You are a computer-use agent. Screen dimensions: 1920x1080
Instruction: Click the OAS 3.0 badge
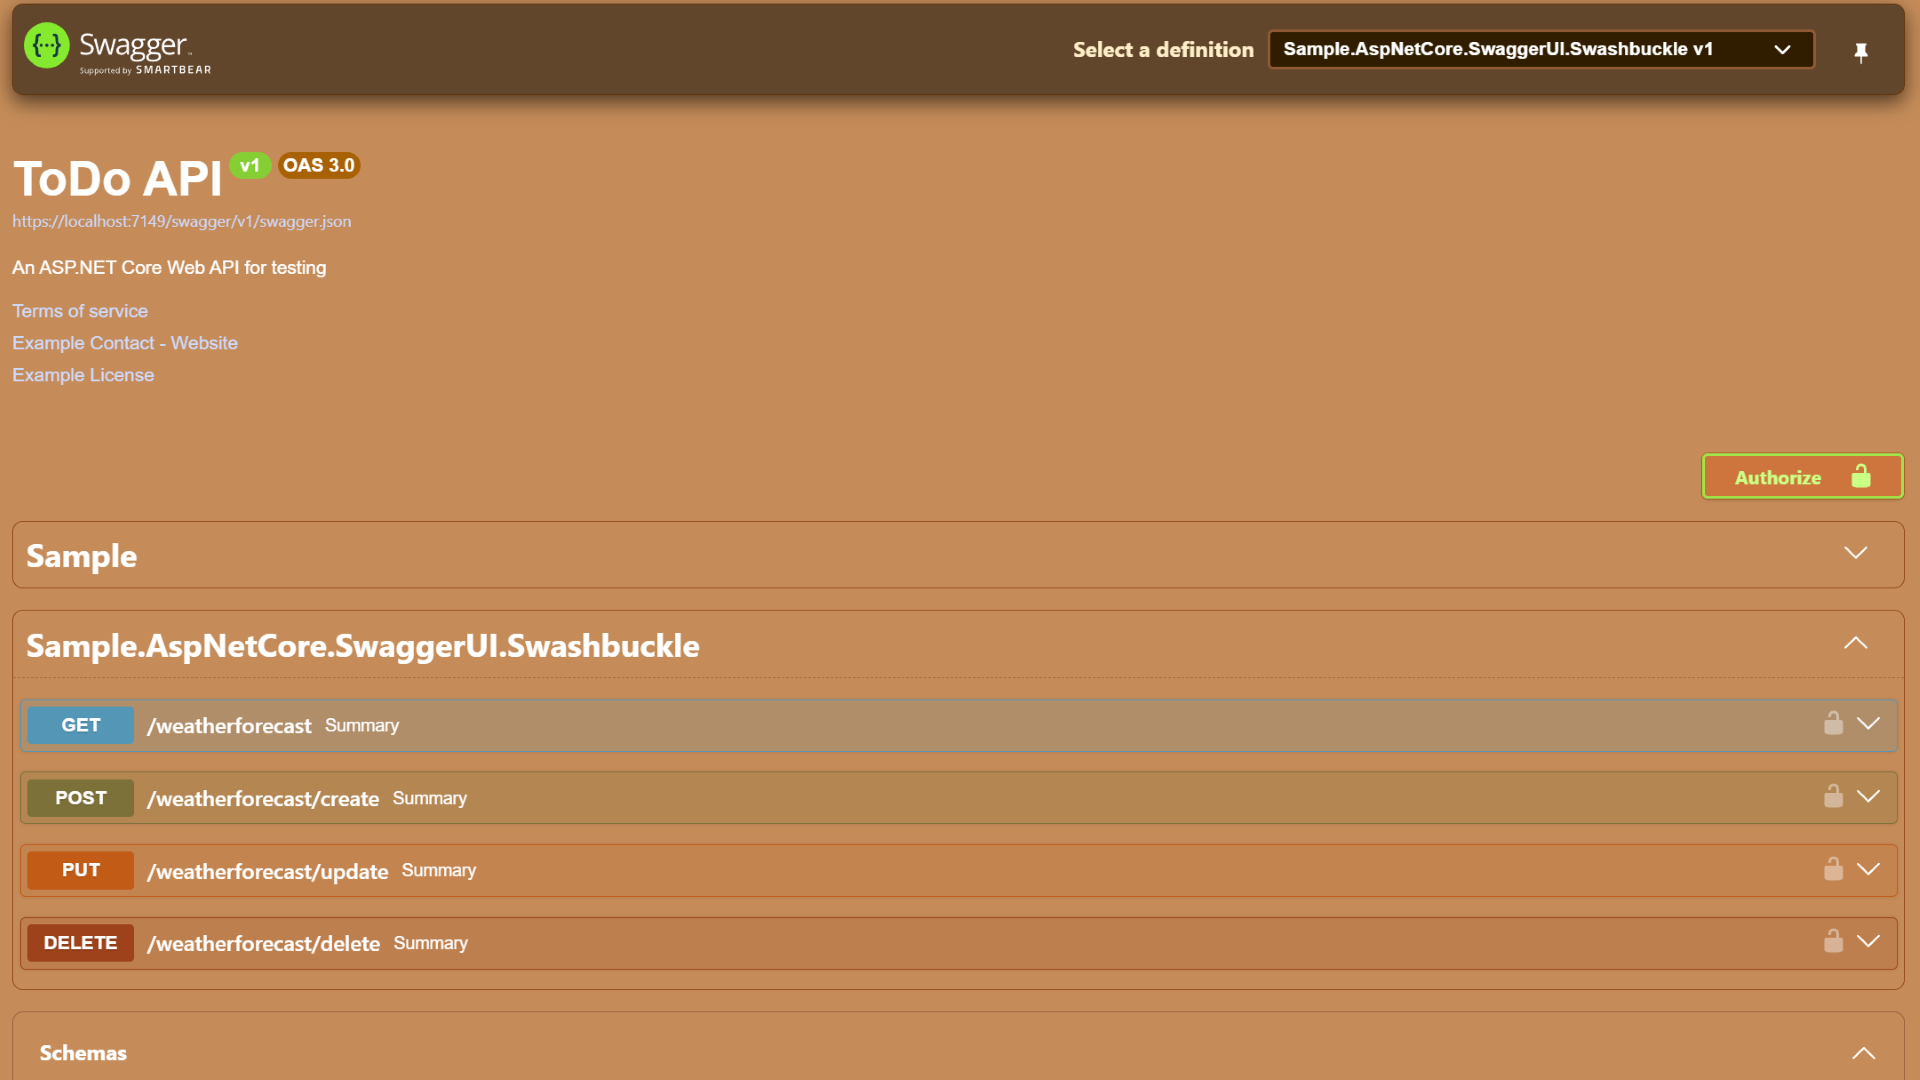pyautogui.click(x=318, y=165)
